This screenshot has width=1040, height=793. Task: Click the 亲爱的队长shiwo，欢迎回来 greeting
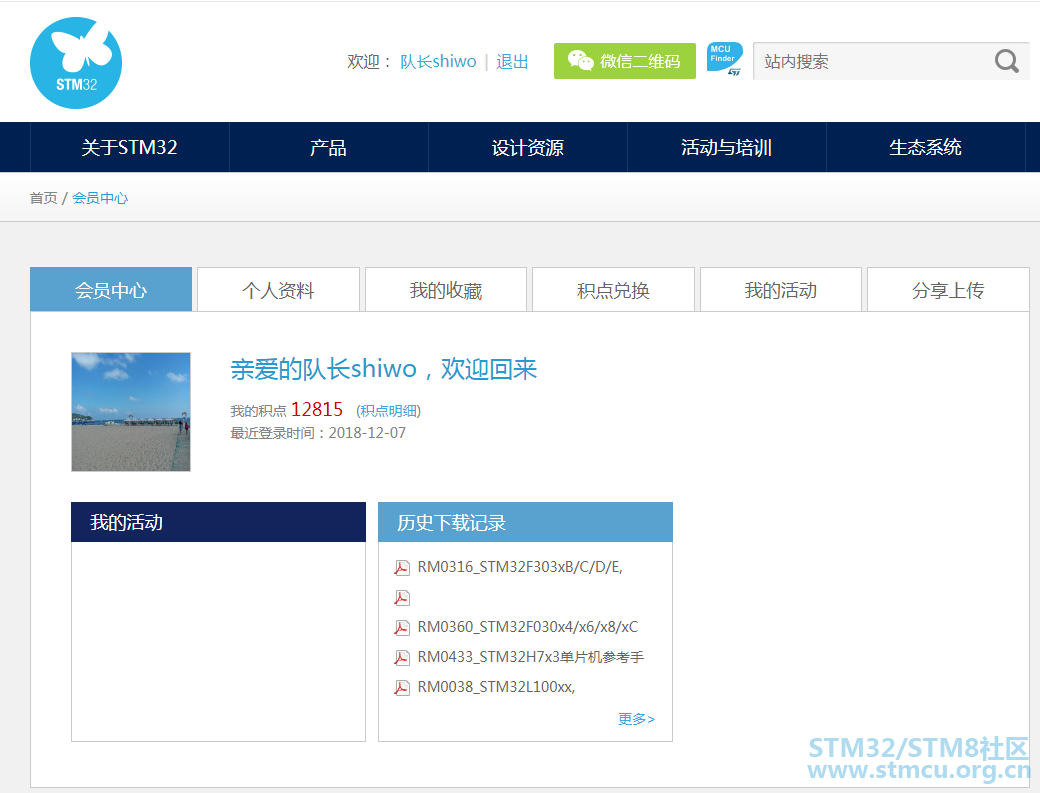point(383,369)
